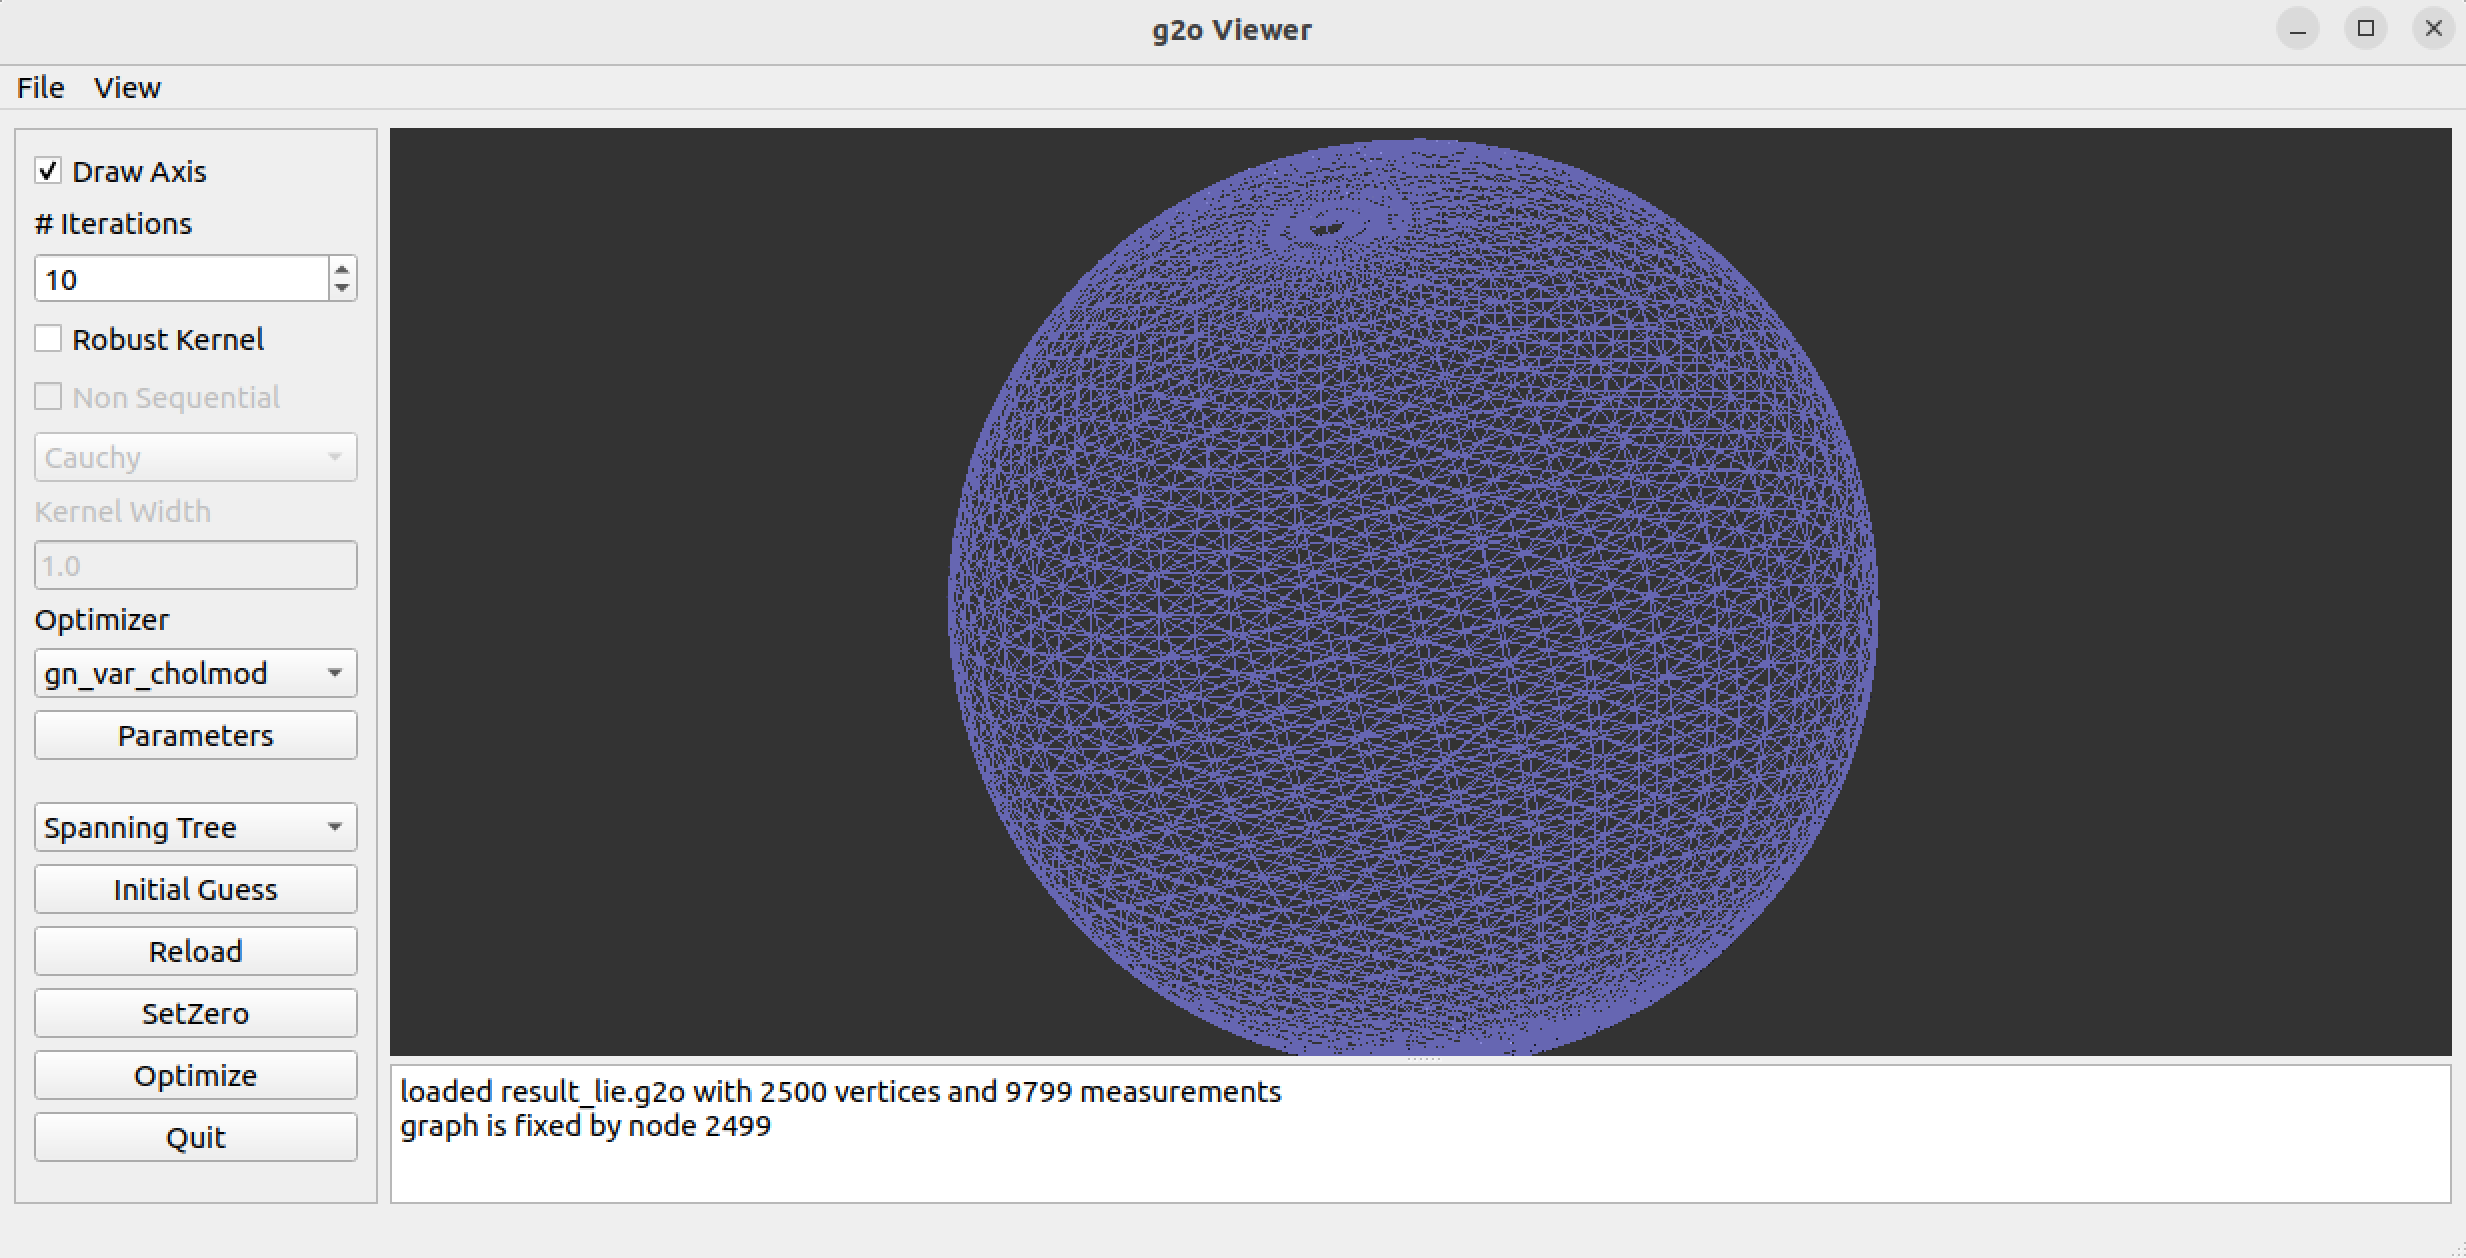
Task: Click the iterations number input field
Action: pyautogui.click(x=180, y=279)
